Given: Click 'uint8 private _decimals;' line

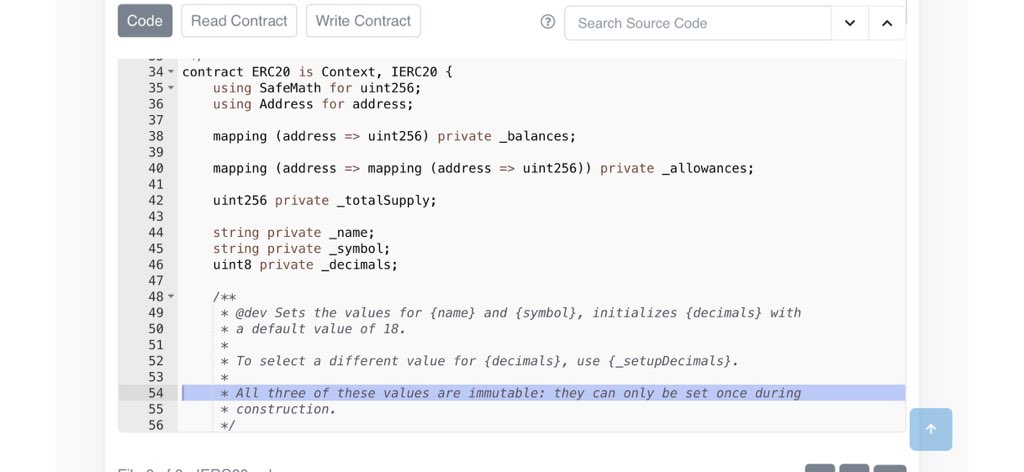Looking at the screenshot, I should [305, 264].
